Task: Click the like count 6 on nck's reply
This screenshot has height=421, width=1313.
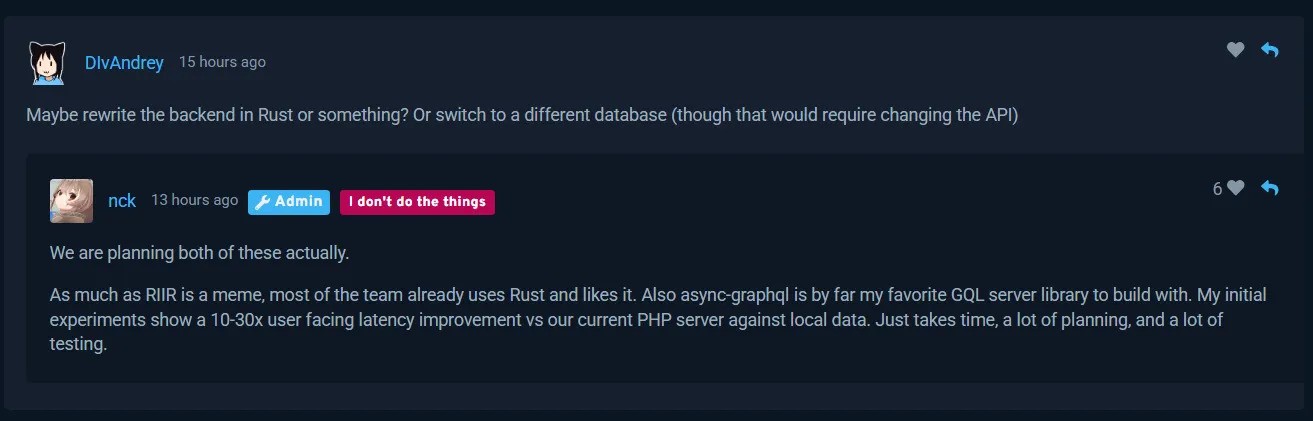Action: [1218, 189]
